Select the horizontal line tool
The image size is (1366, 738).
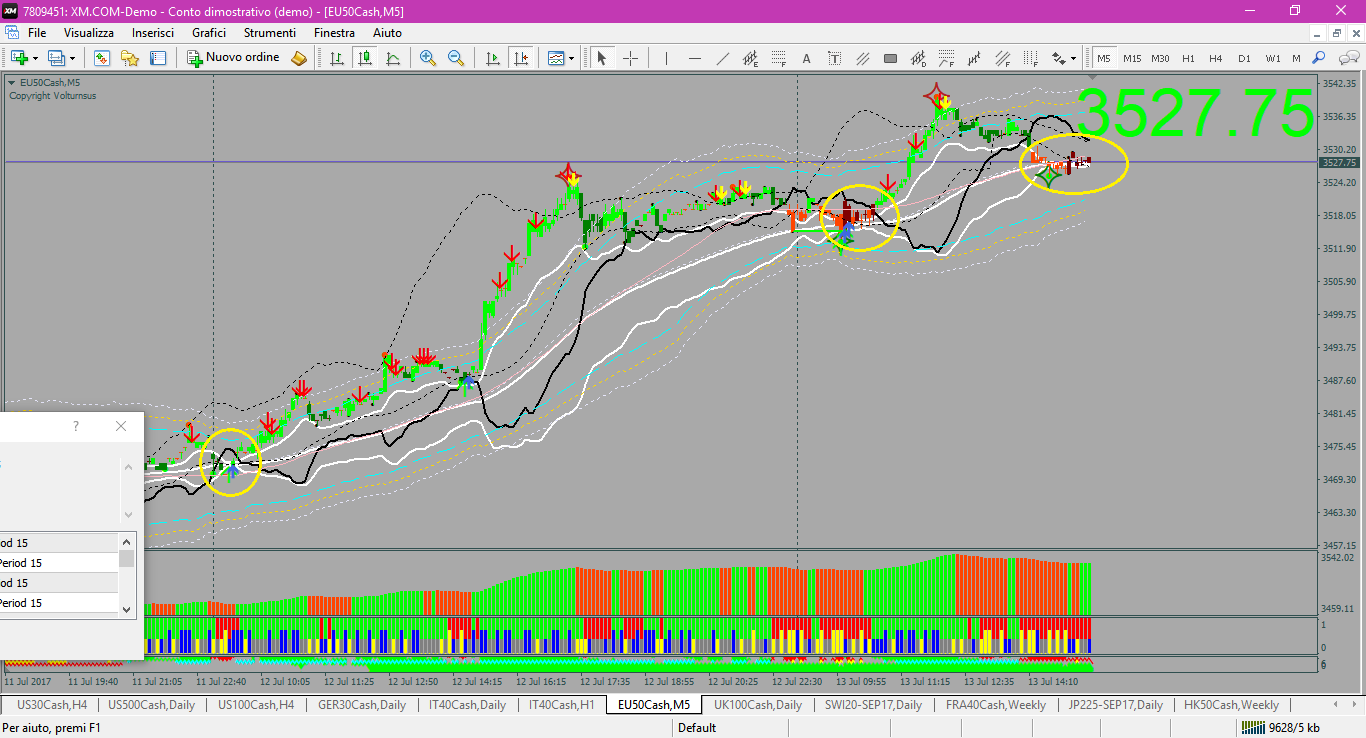tap(695, 58)
